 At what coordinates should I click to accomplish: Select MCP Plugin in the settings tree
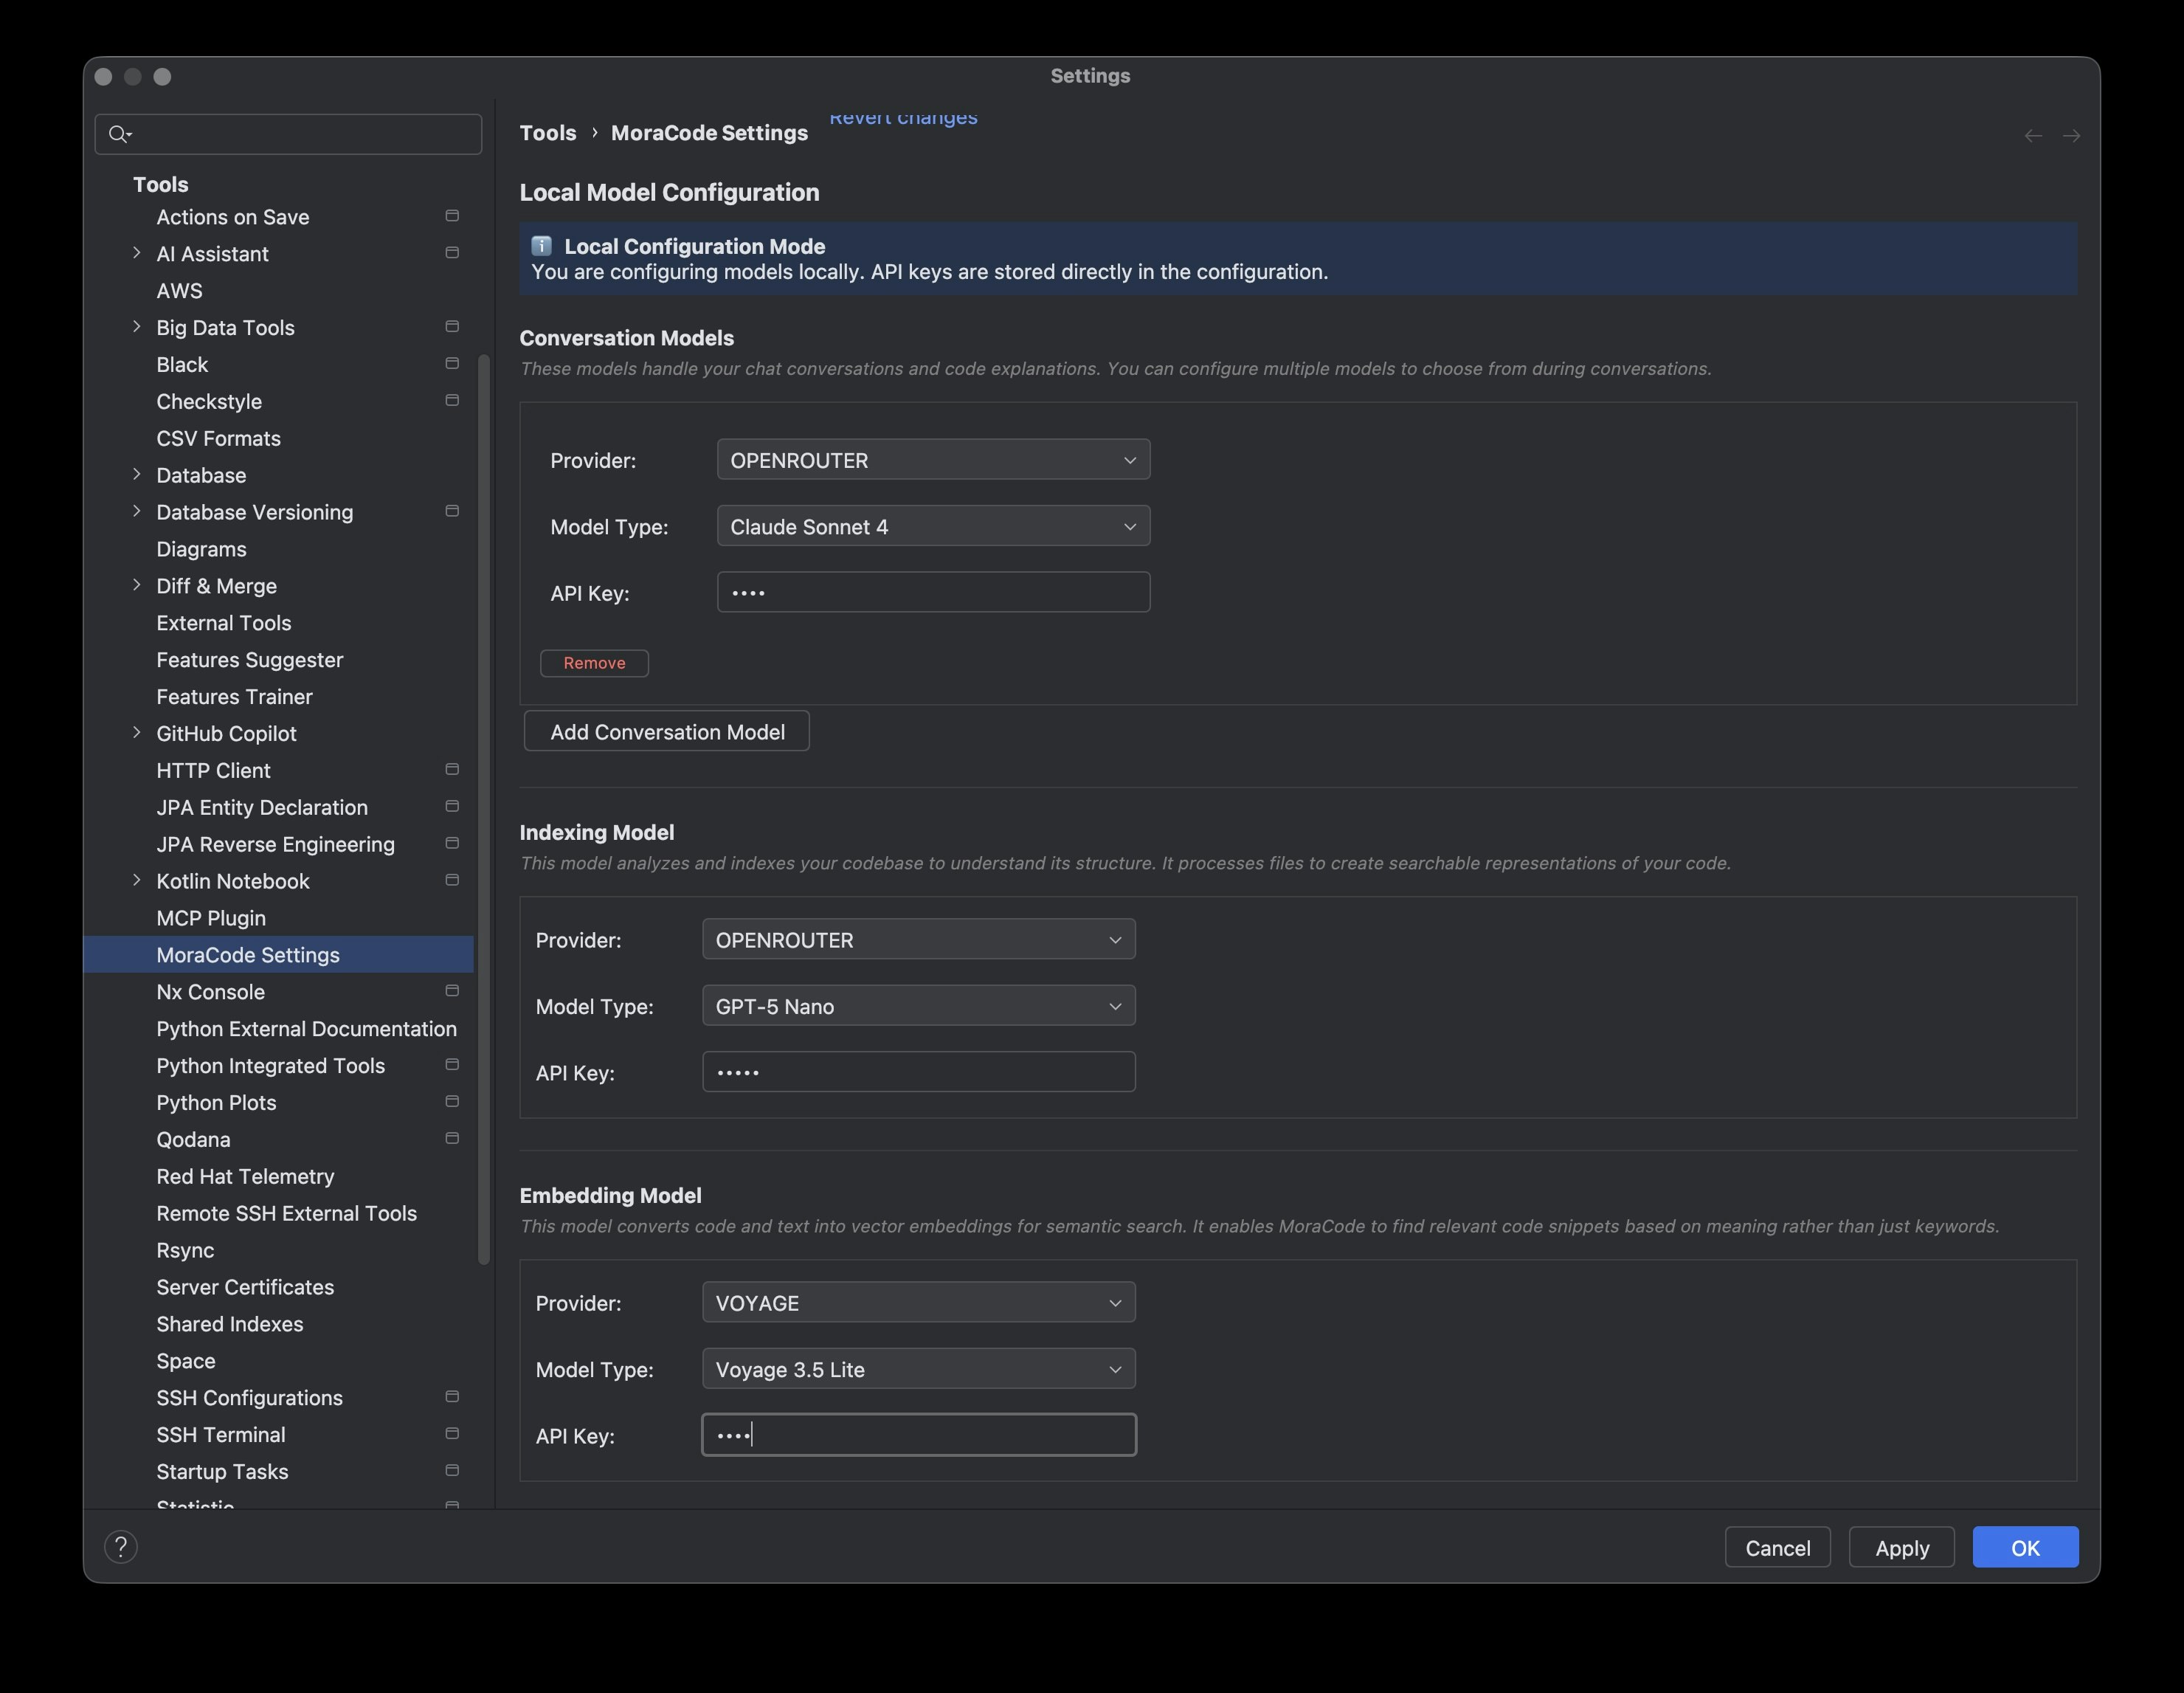point(211,918)
